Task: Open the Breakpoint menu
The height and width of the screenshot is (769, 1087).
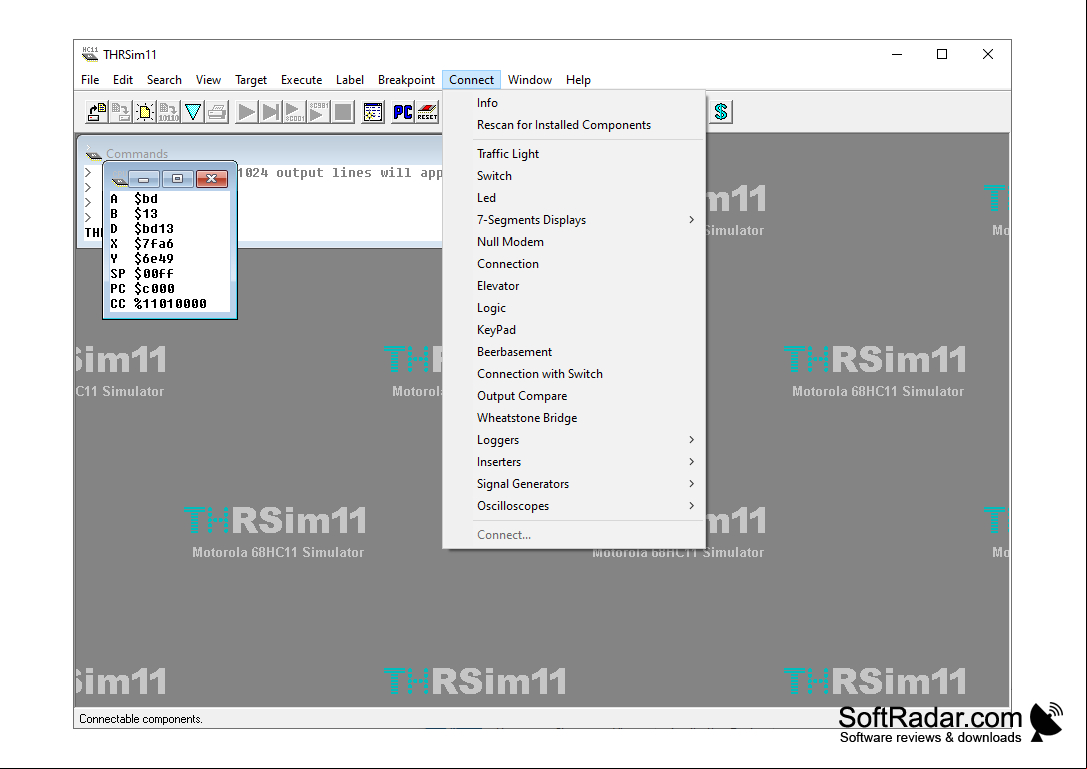Action: click(x=406, y=80)
